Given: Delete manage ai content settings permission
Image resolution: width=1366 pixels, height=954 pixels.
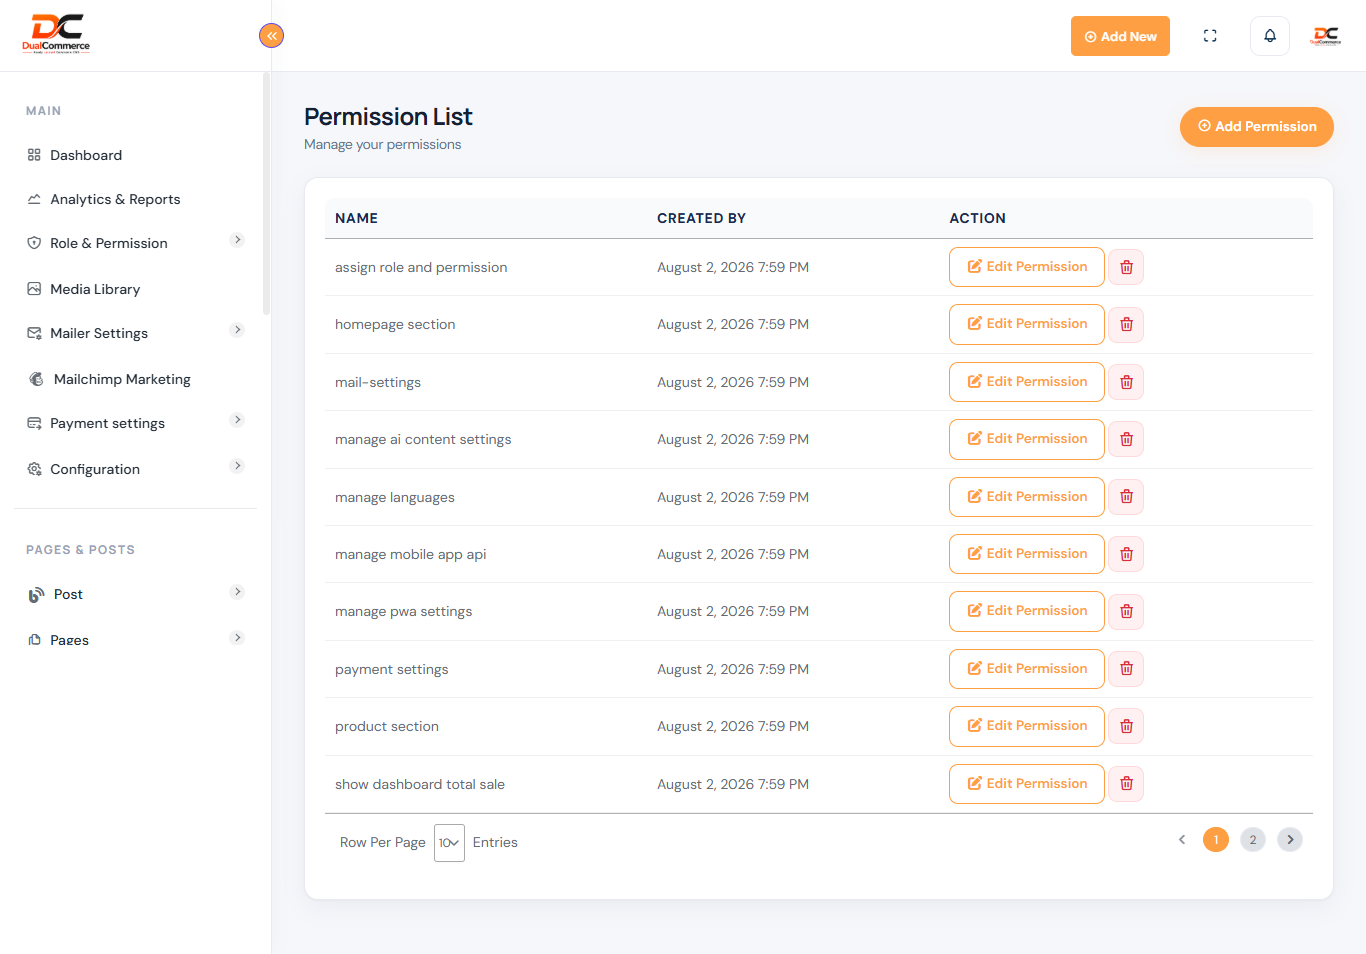Looking at the screenshot, I should pos(1126,439).
